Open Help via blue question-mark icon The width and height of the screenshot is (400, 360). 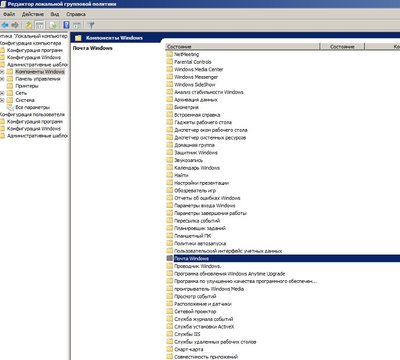tap(67, 25)
